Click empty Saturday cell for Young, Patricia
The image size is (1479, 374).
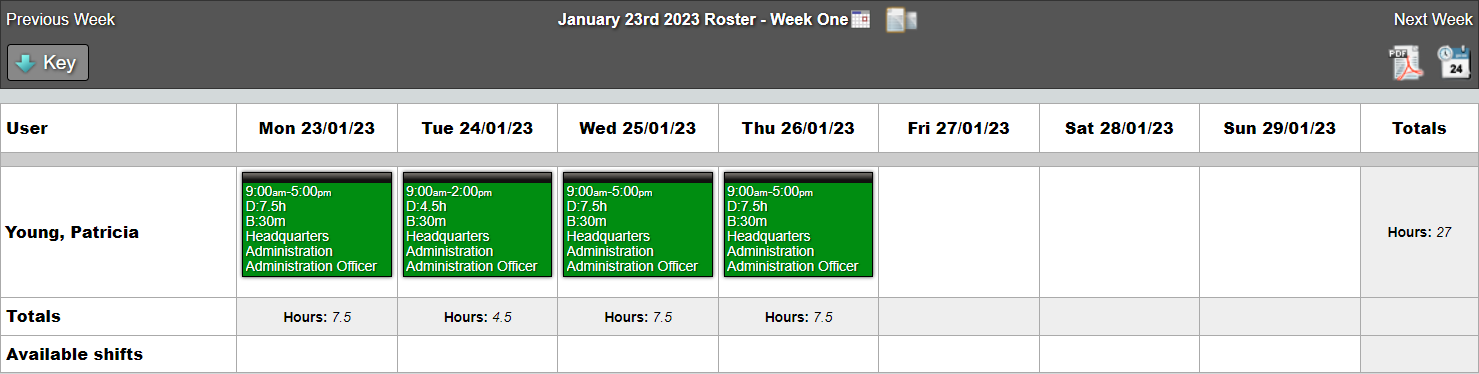[1119, 232]
